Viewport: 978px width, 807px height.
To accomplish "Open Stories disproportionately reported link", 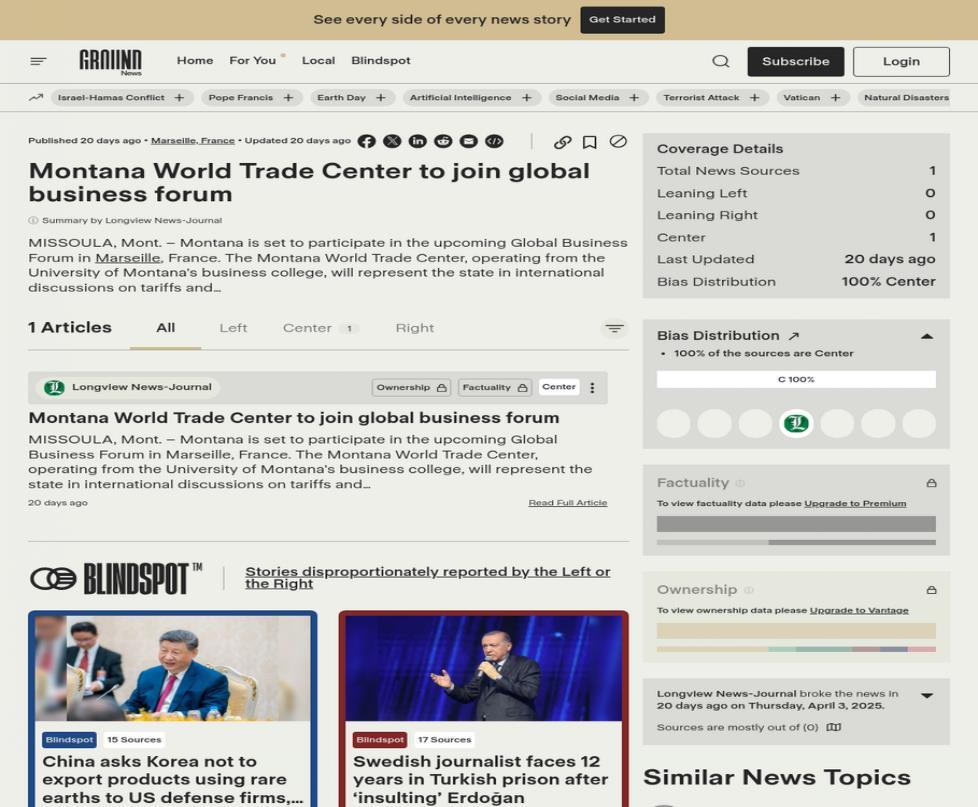I will [x=428, y=577].
